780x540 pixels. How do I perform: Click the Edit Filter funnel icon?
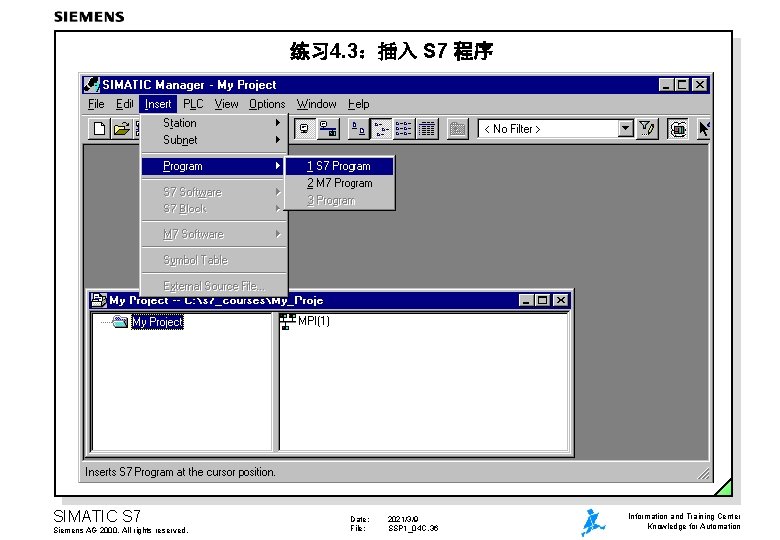647,129
